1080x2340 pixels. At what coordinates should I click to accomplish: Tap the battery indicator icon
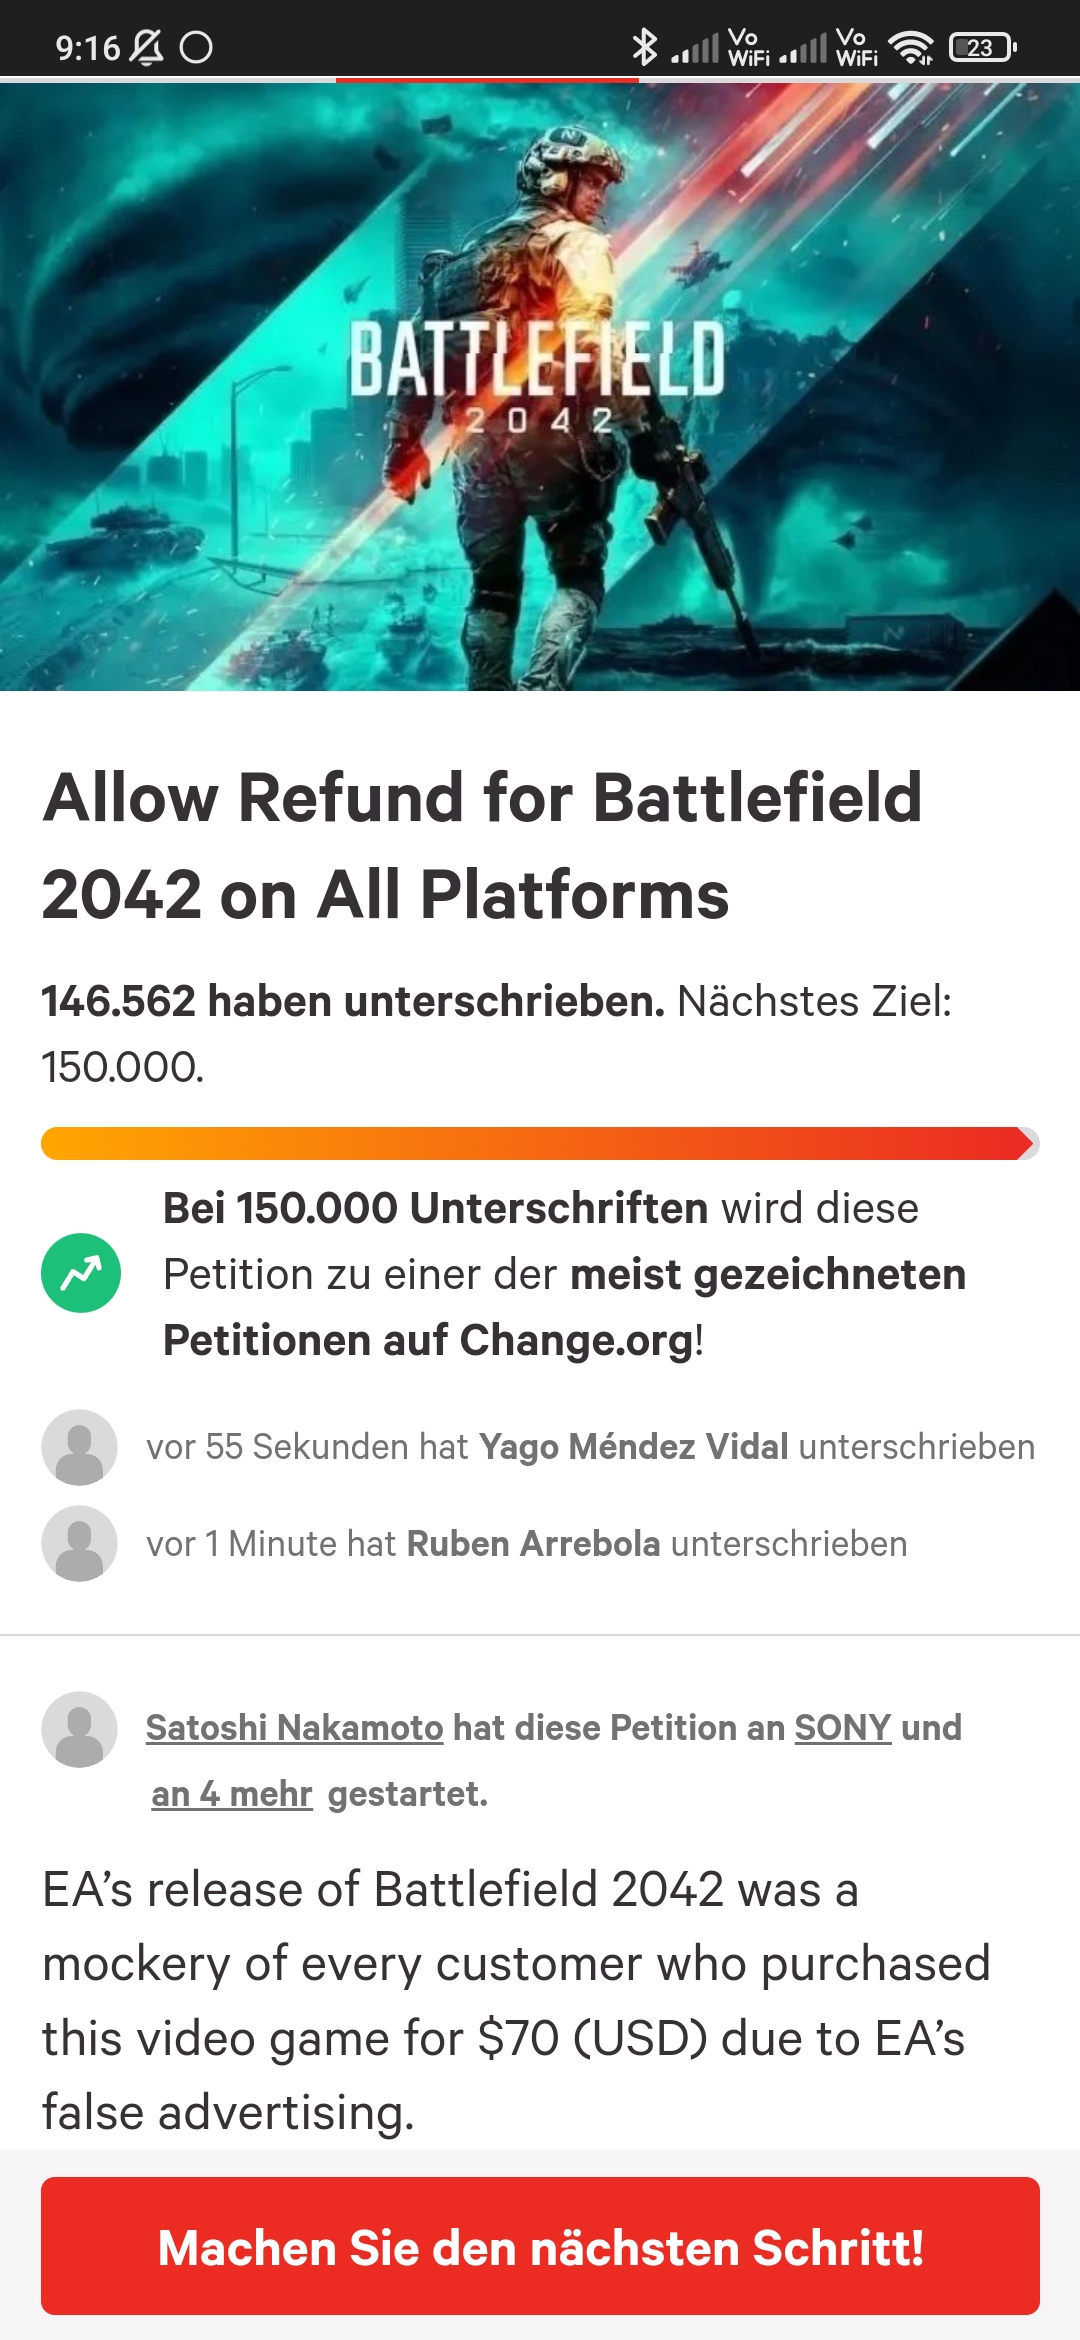pos(982,46)
